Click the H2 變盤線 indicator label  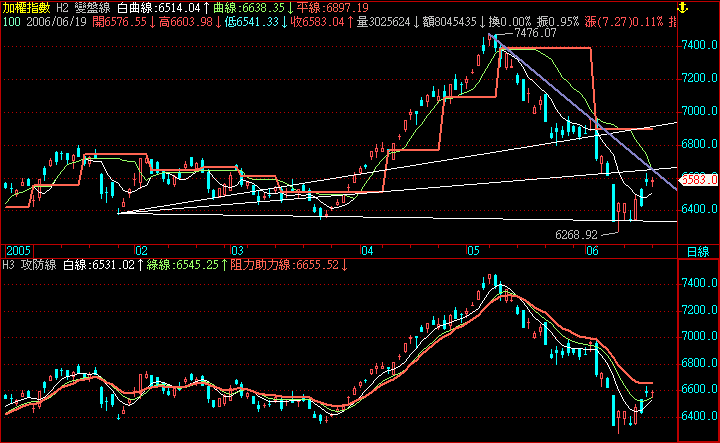pyautogui.click(x=83, y=8)
